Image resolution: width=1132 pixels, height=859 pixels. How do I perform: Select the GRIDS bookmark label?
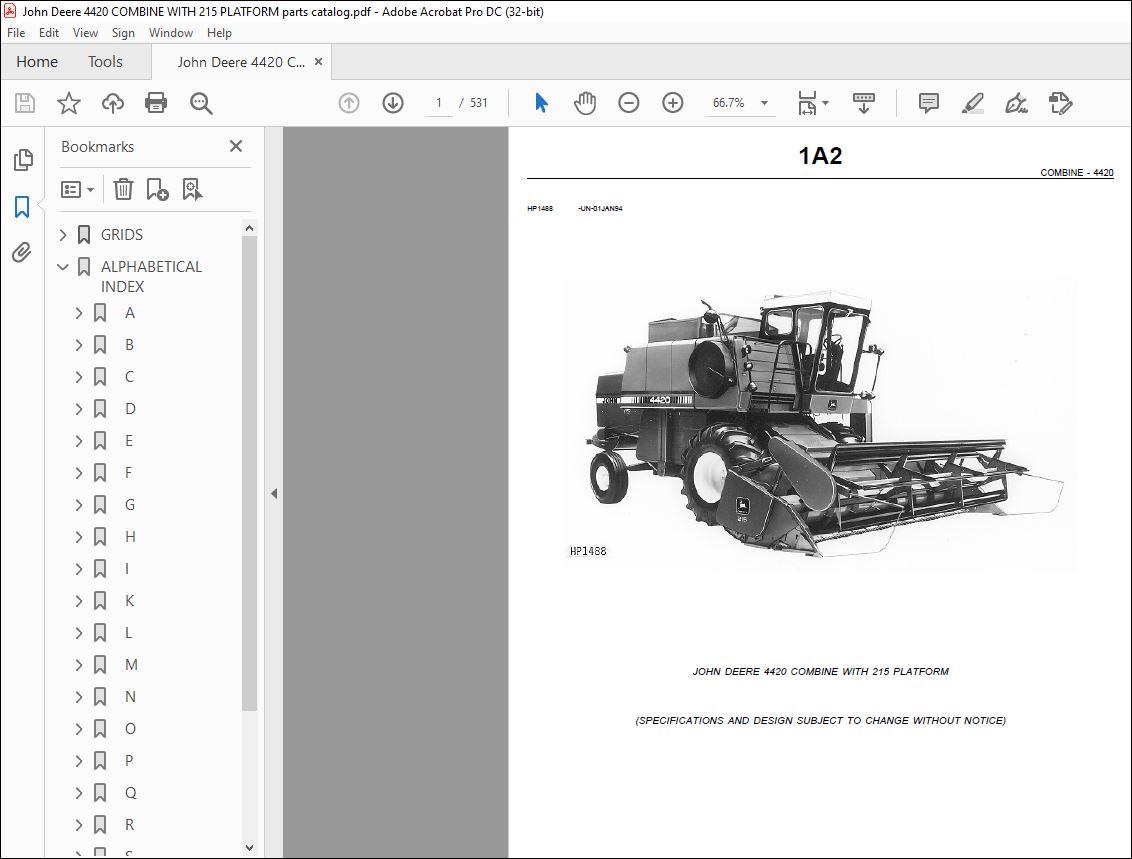point(122,235)
